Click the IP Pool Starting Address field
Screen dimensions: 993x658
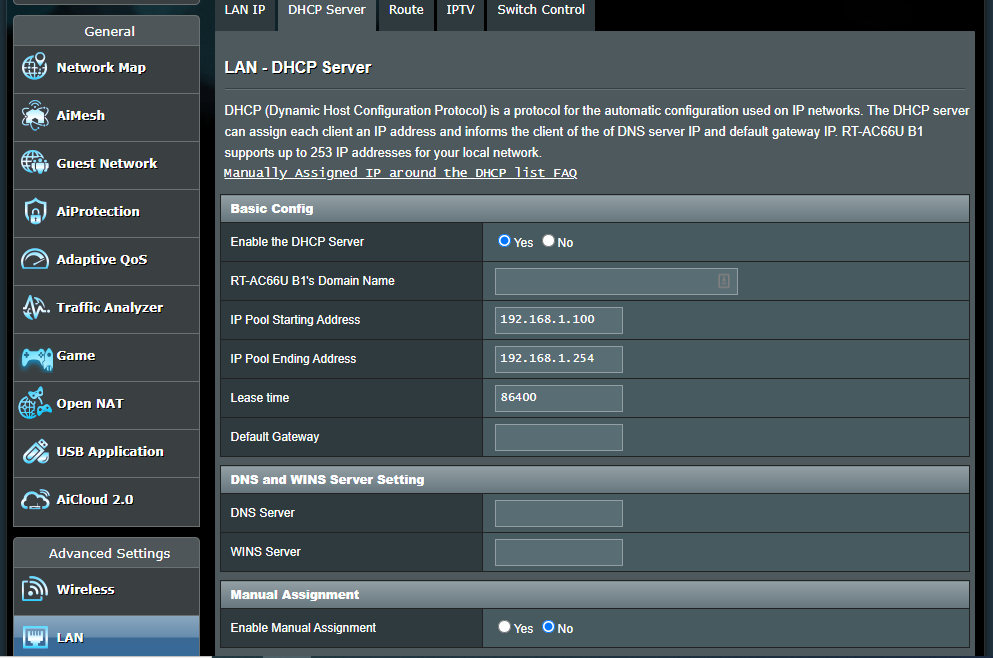pos(558,320)
